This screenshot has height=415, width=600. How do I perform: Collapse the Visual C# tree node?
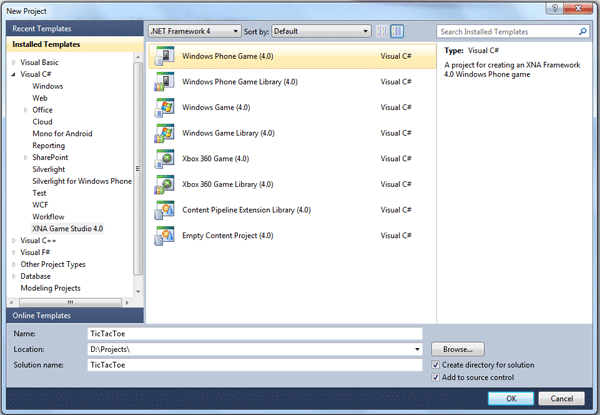pos(14,74)
